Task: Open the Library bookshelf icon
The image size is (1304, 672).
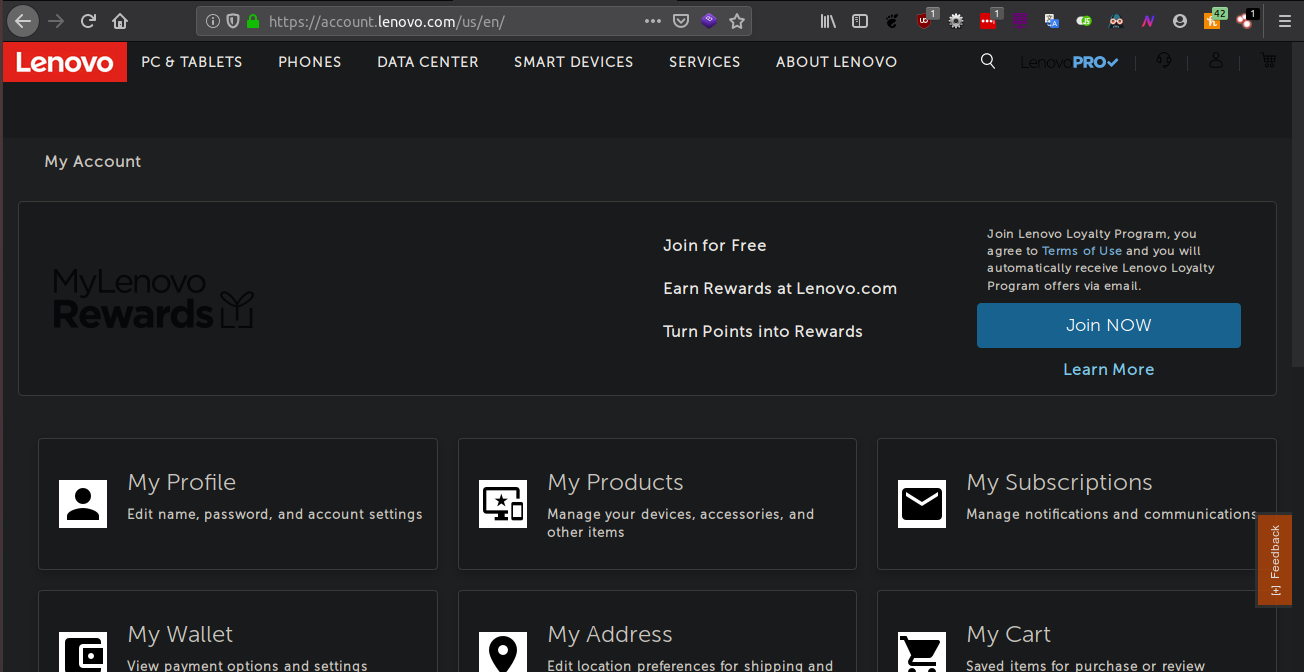Action: pyautogui.click(x=828, y=20)
